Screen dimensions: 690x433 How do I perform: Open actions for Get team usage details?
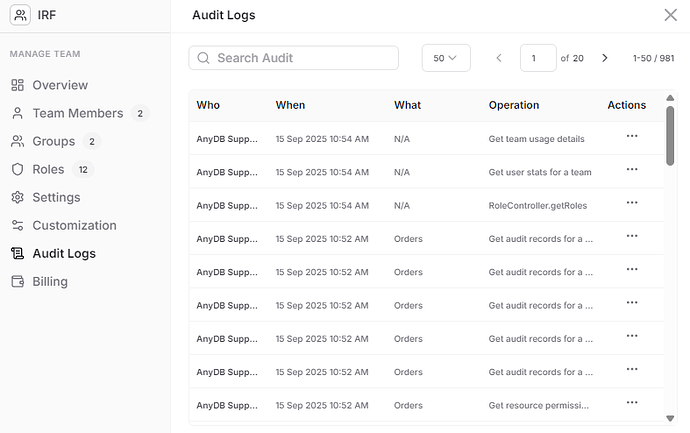(x=632, y=136)
